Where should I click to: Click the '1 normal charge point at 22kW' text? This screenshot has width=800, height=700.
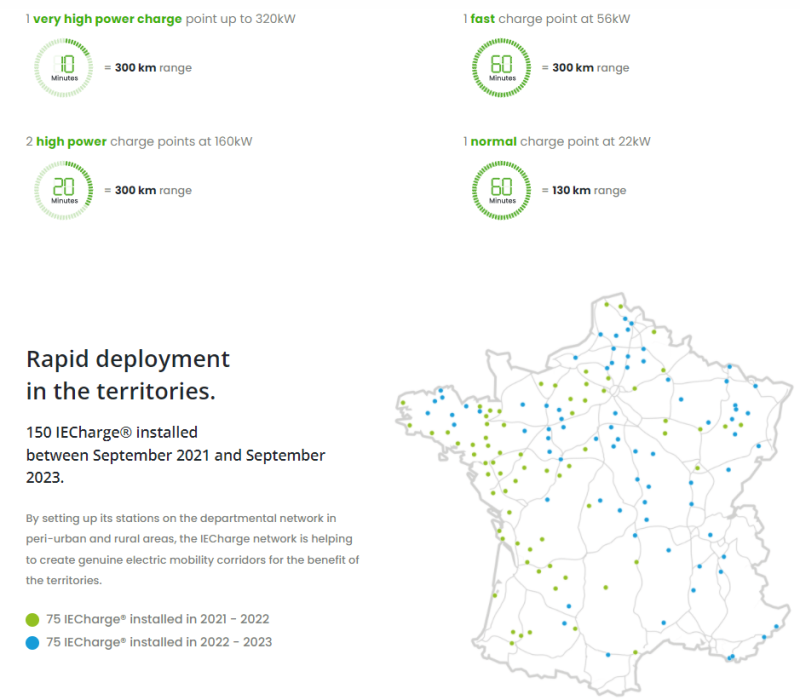pyautogui.click(x=556, y=141)
